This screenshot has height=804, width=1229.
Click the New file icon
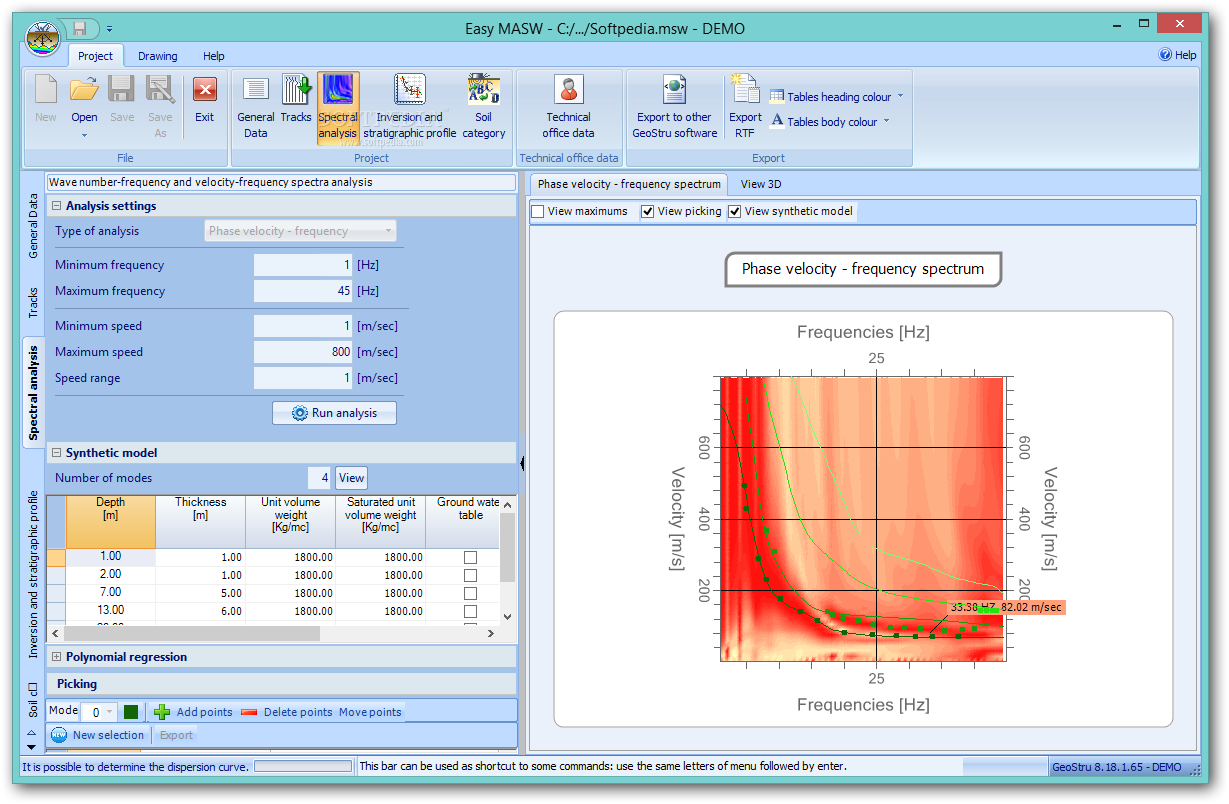pyautogui.click(x=46, y=90)
